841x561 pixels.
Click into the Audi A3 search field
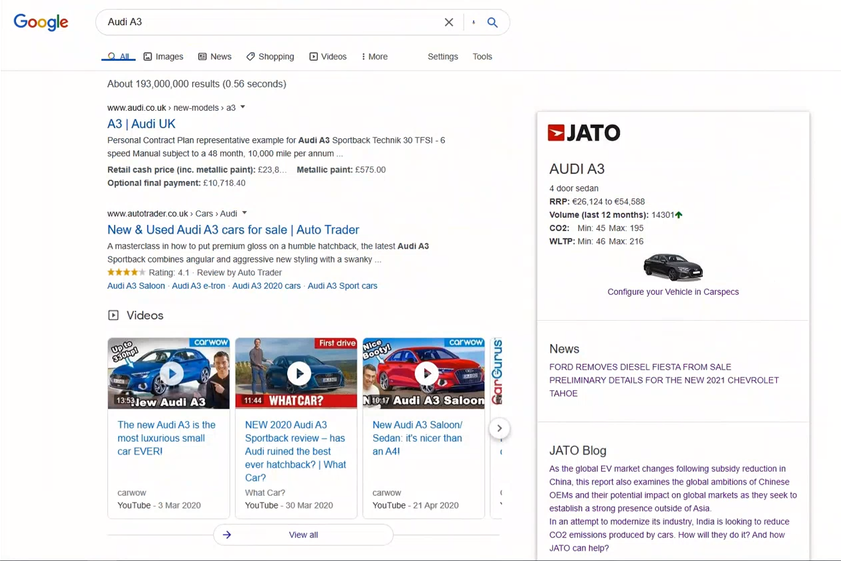pyautogui.click(x=270, y=22)
